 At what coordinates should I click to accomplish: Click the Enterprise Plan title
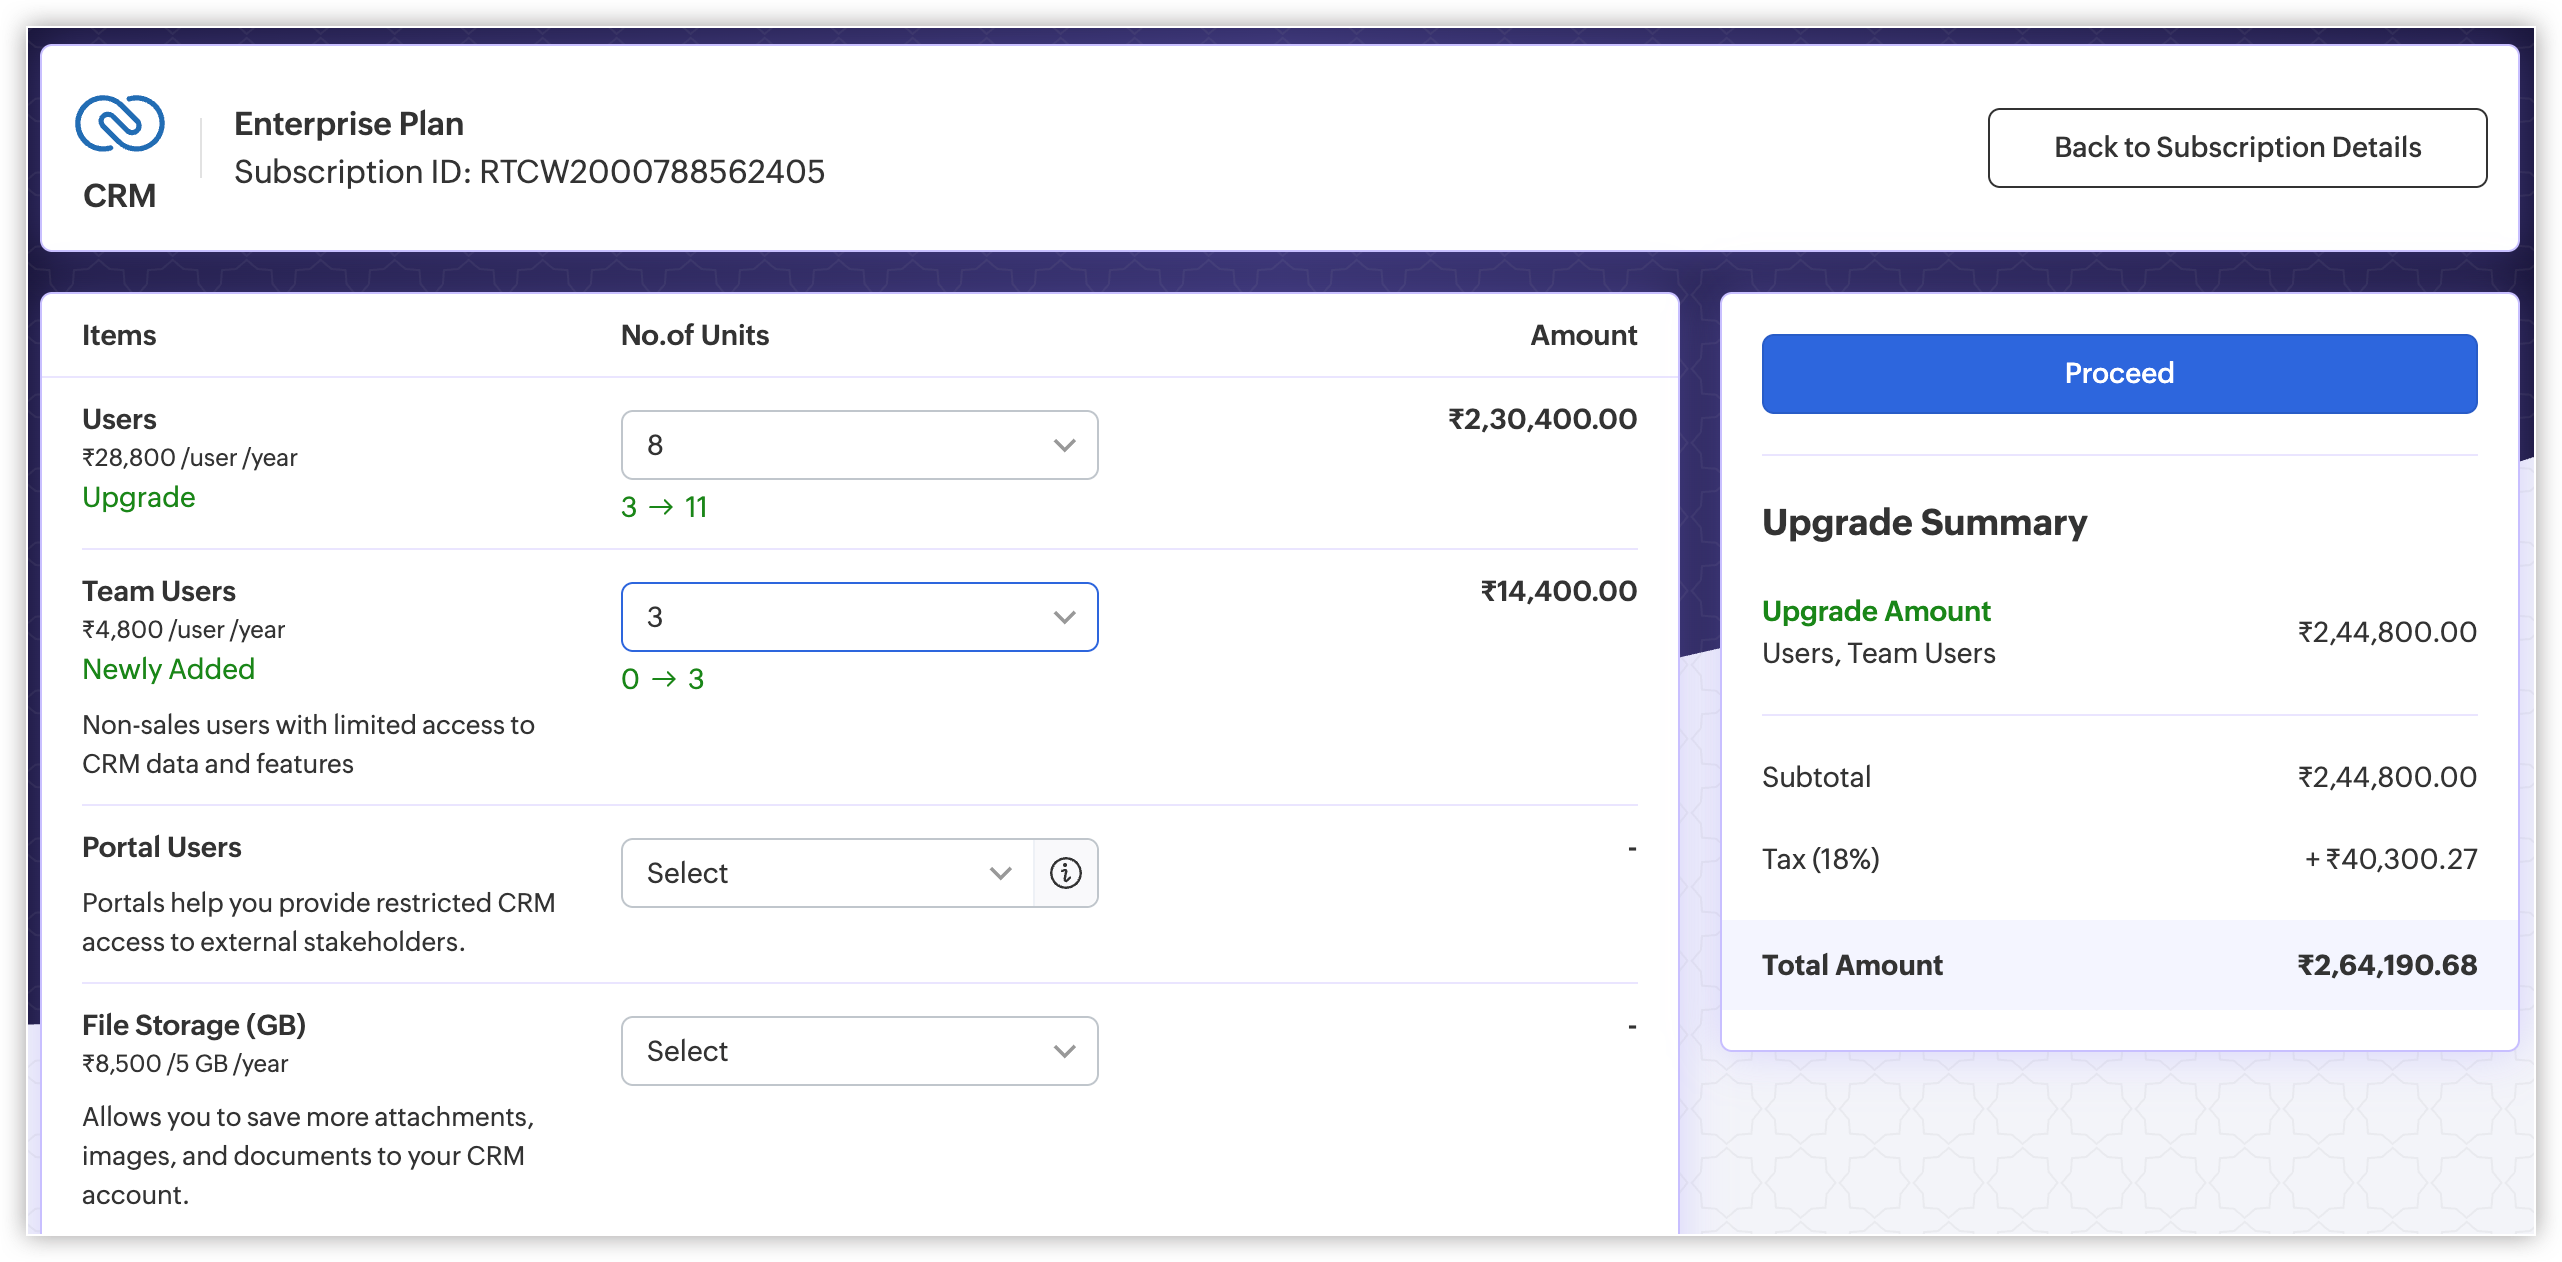coord(349,124)
